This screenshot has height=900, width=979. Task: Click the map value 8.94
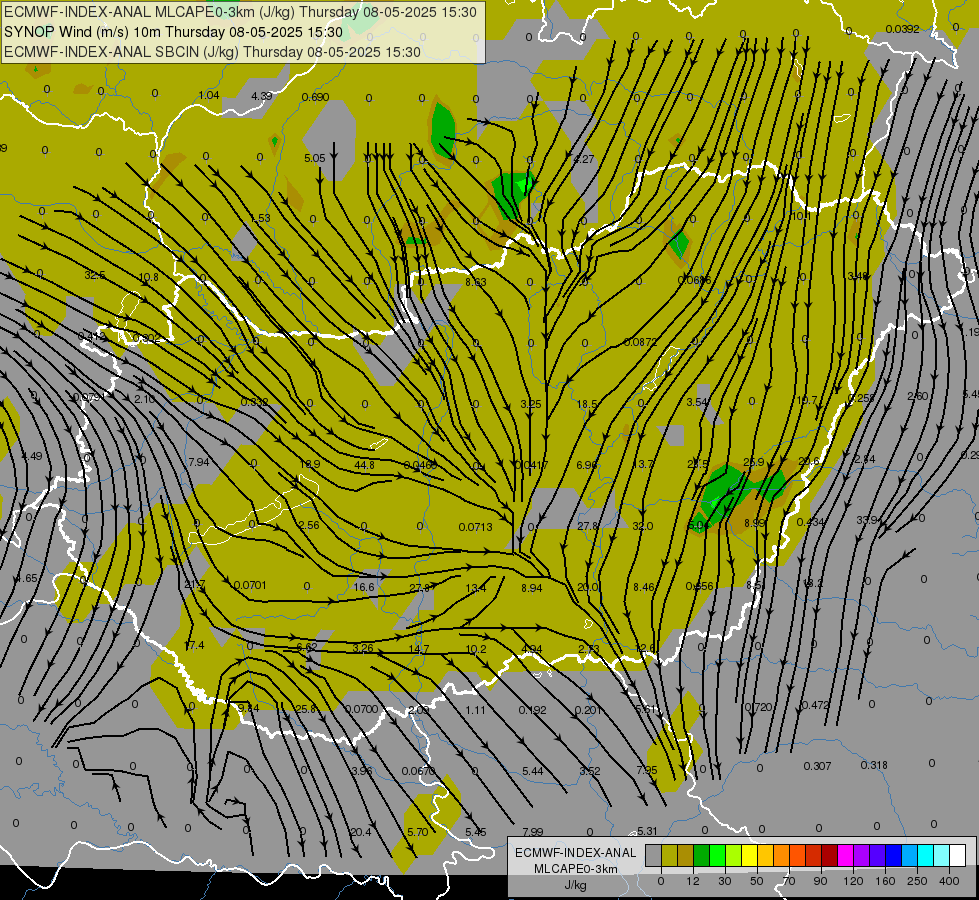pyautogui.click(x=532, y=588)
